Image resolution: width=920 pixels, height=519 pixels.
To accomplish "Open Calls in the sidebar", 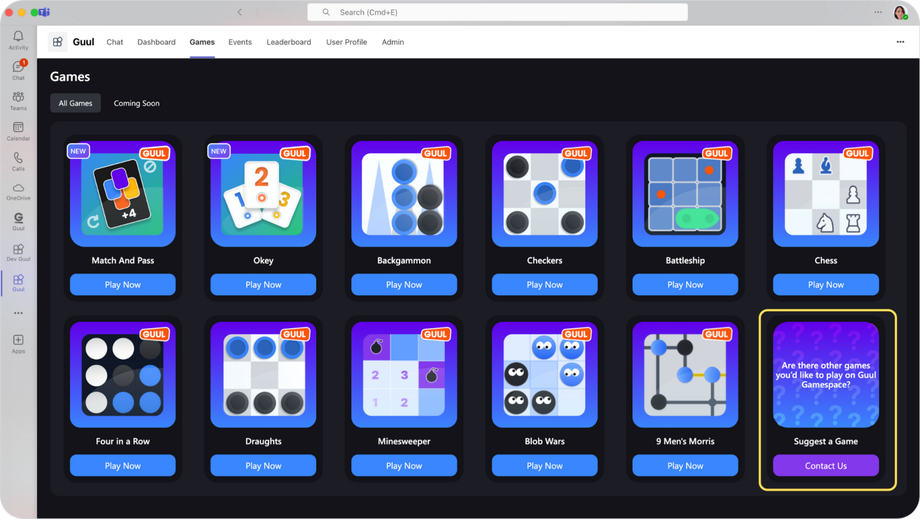I will click(x=18, y=161).
